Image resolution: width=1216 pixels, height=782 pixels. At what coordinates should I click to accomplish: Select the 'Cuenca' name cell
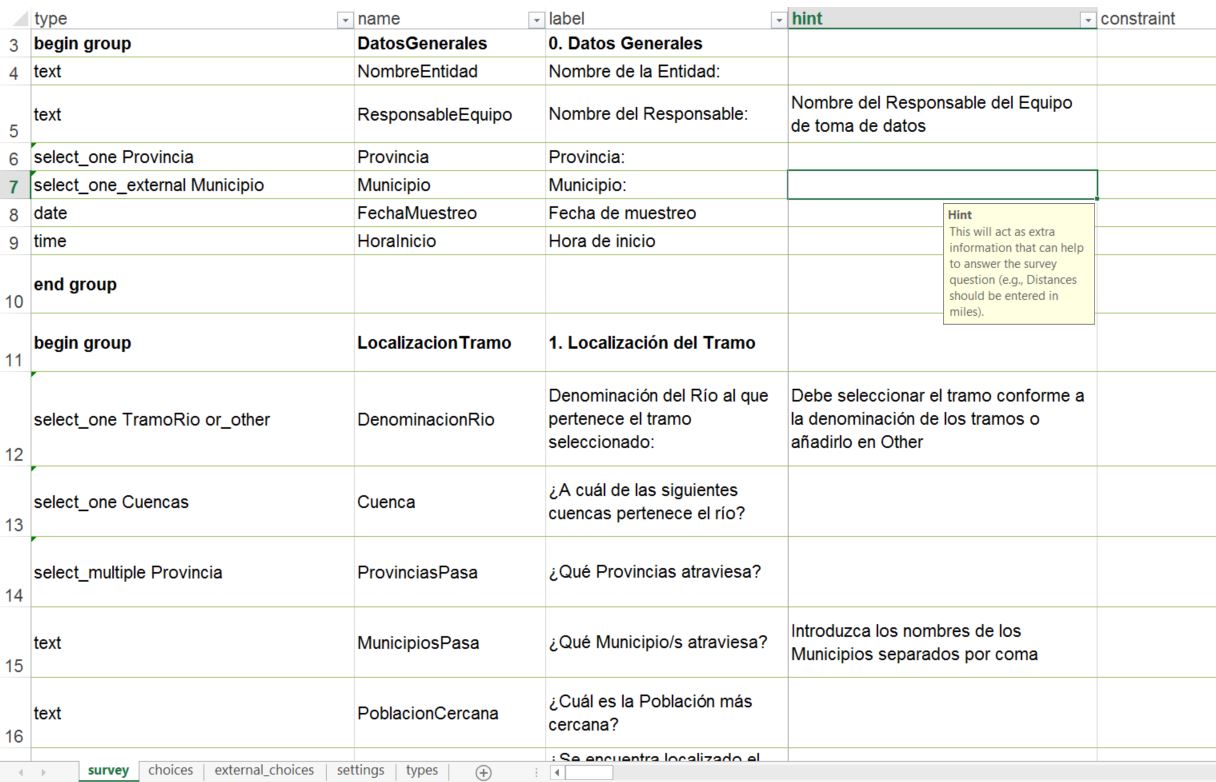coord(450,502)
